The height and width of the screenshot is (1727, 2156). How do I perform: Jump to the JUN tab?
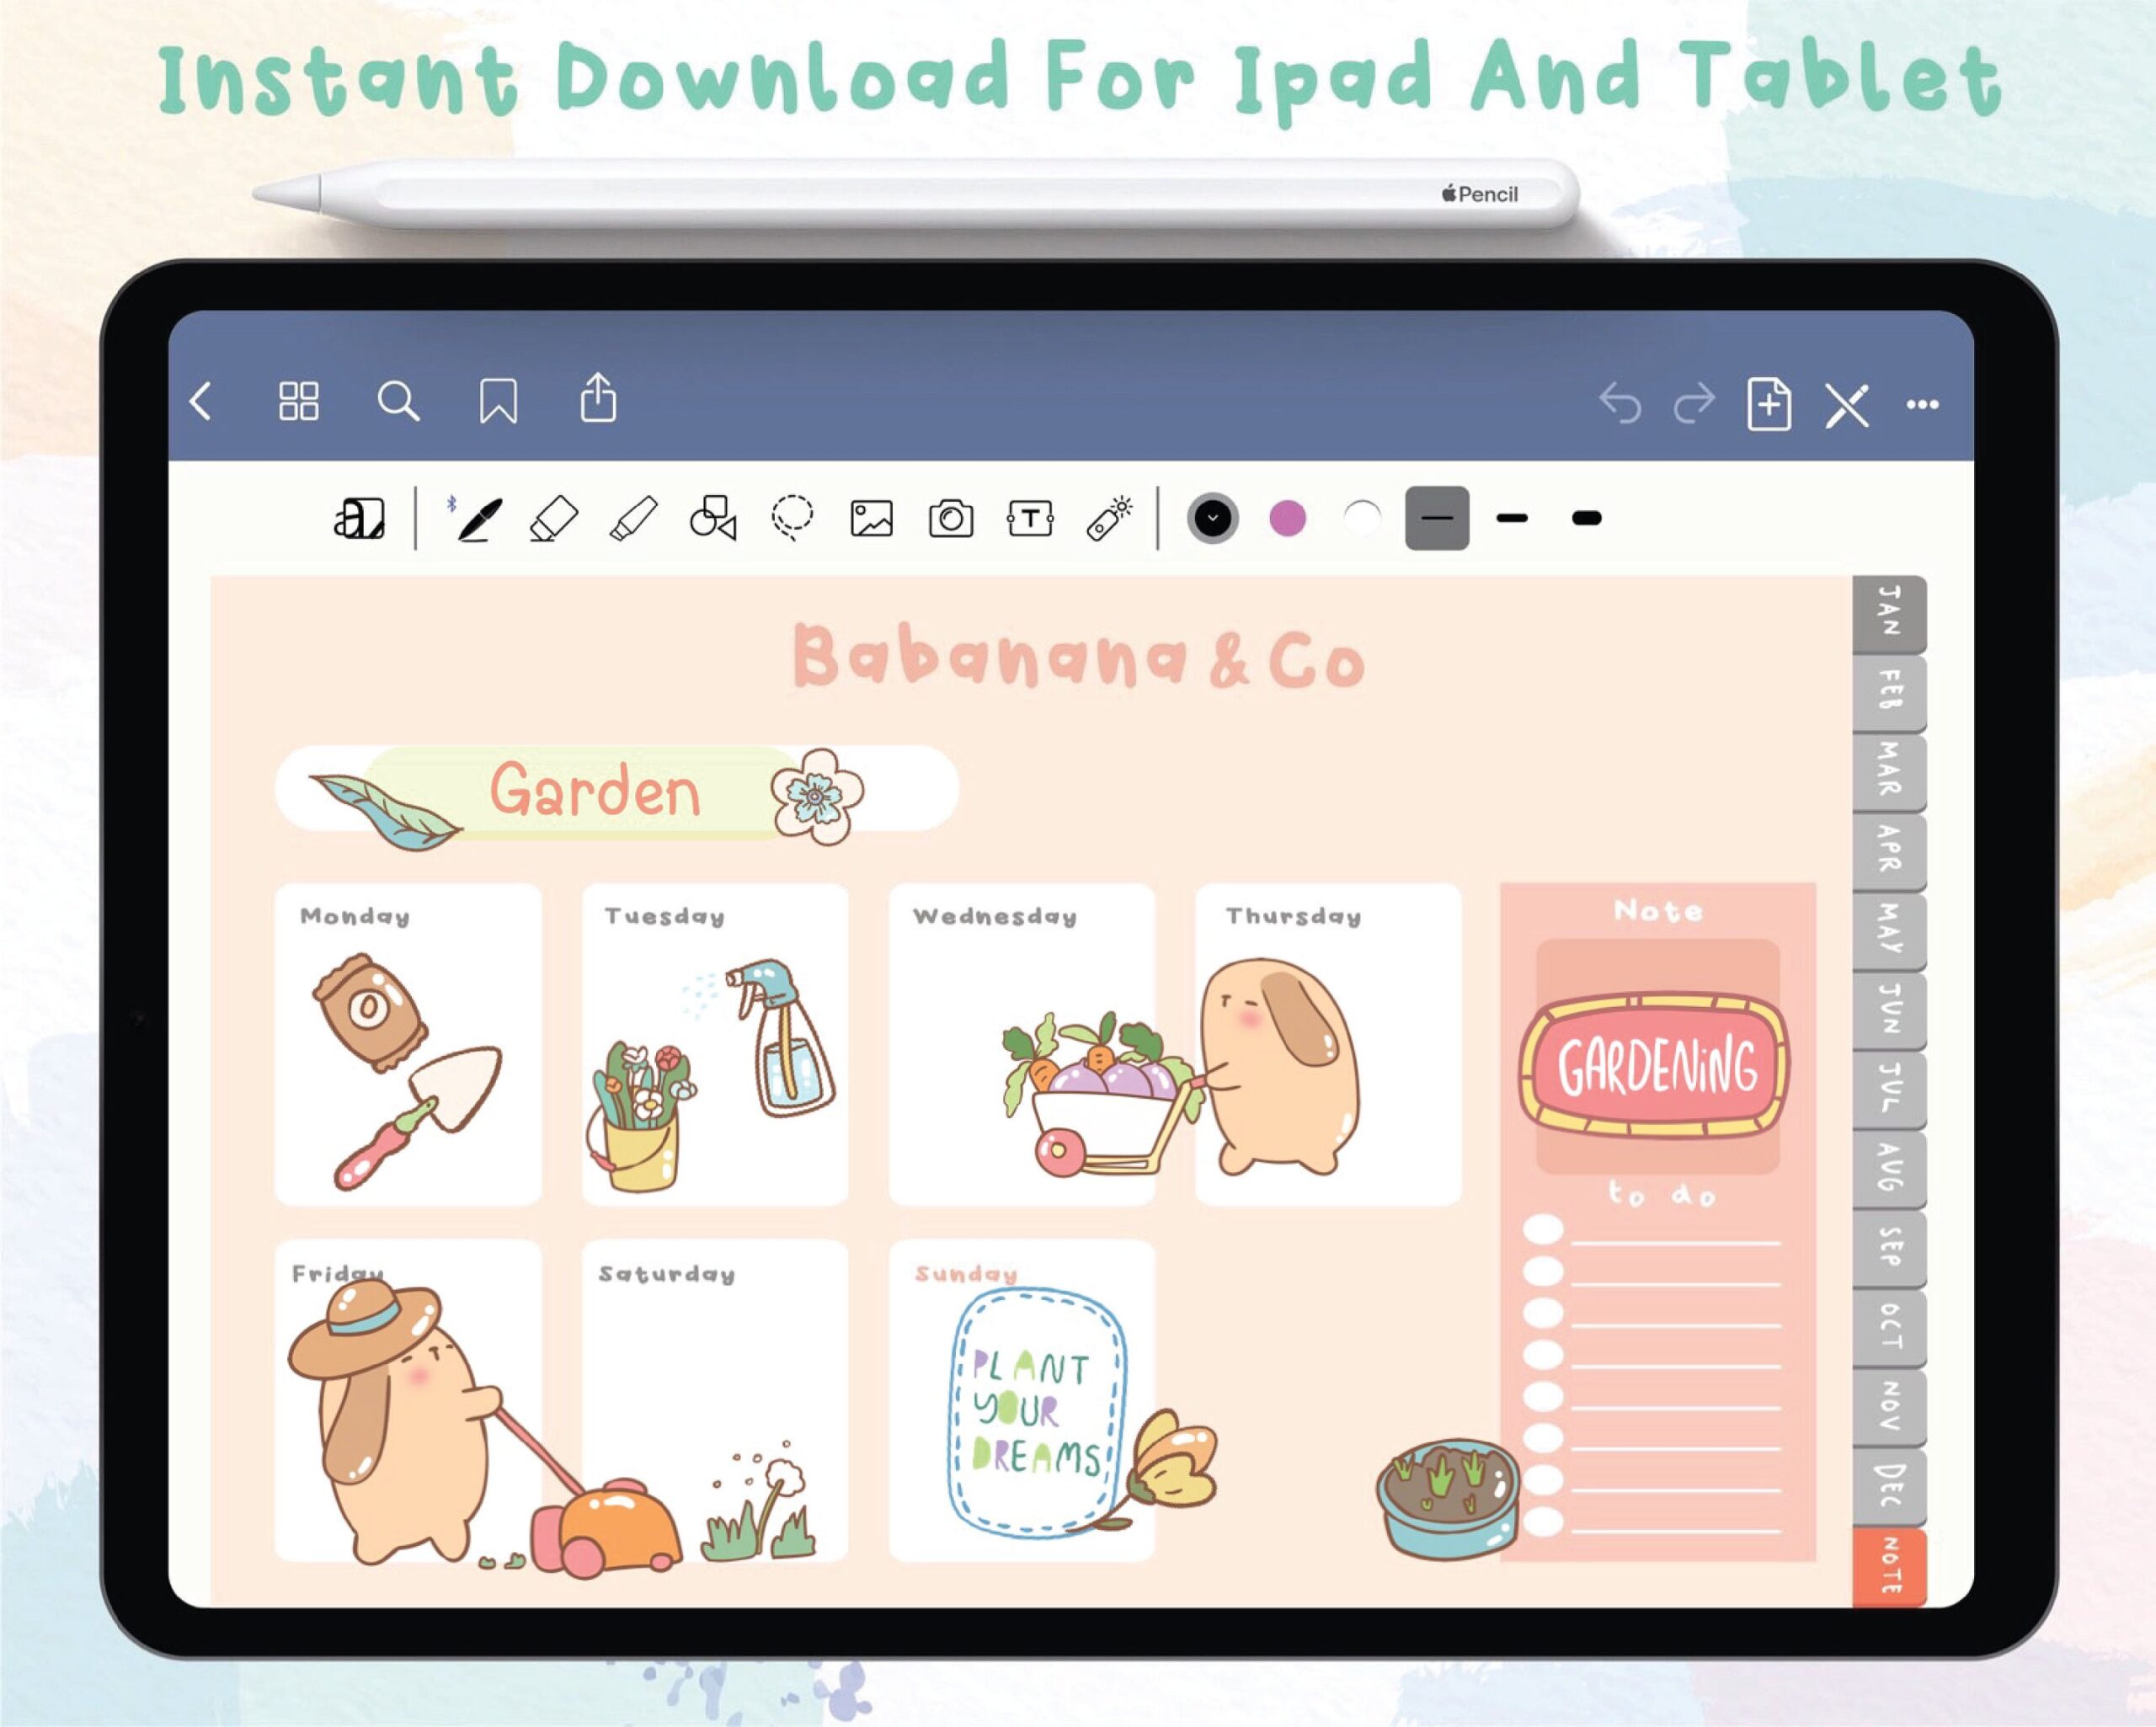(x=1889, y=1010)
